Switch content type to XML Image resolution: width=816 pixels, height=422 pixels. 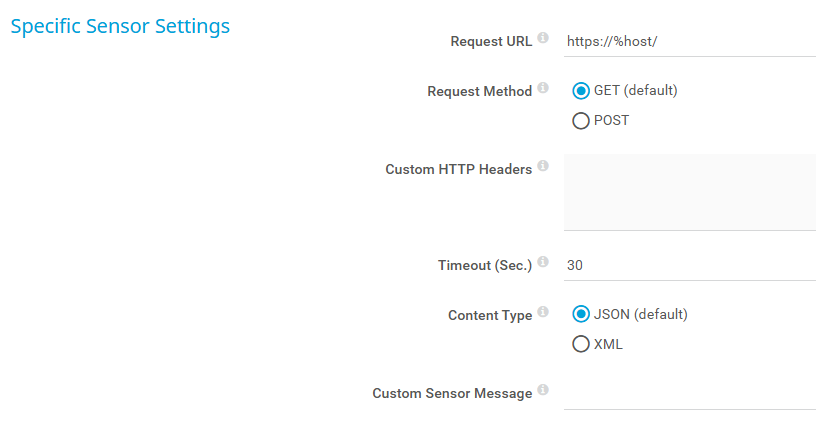pos(581,344)
